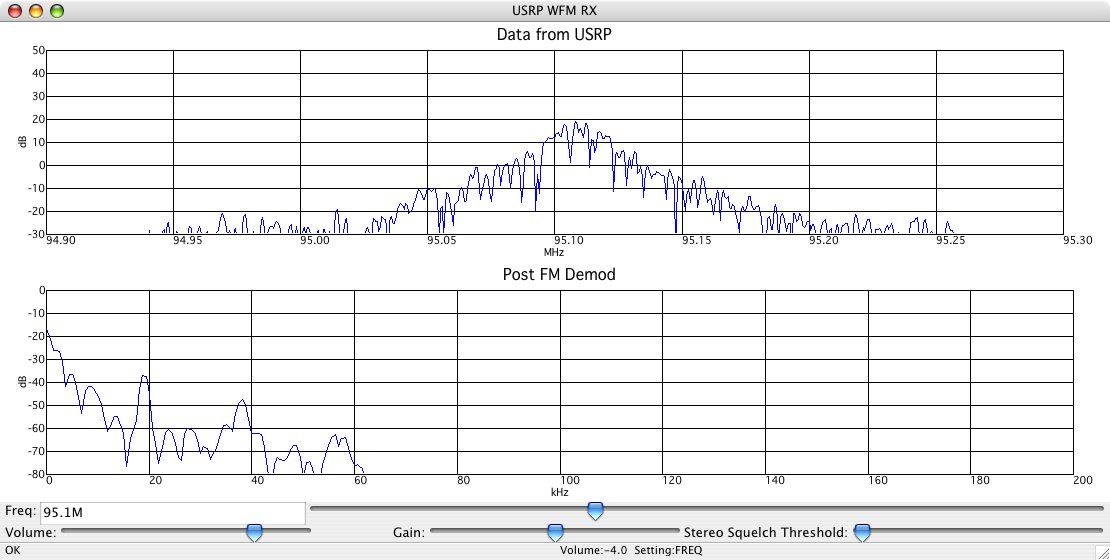
Task: Click the 'Data from USRP' plot title
Action: coord(554,35)
